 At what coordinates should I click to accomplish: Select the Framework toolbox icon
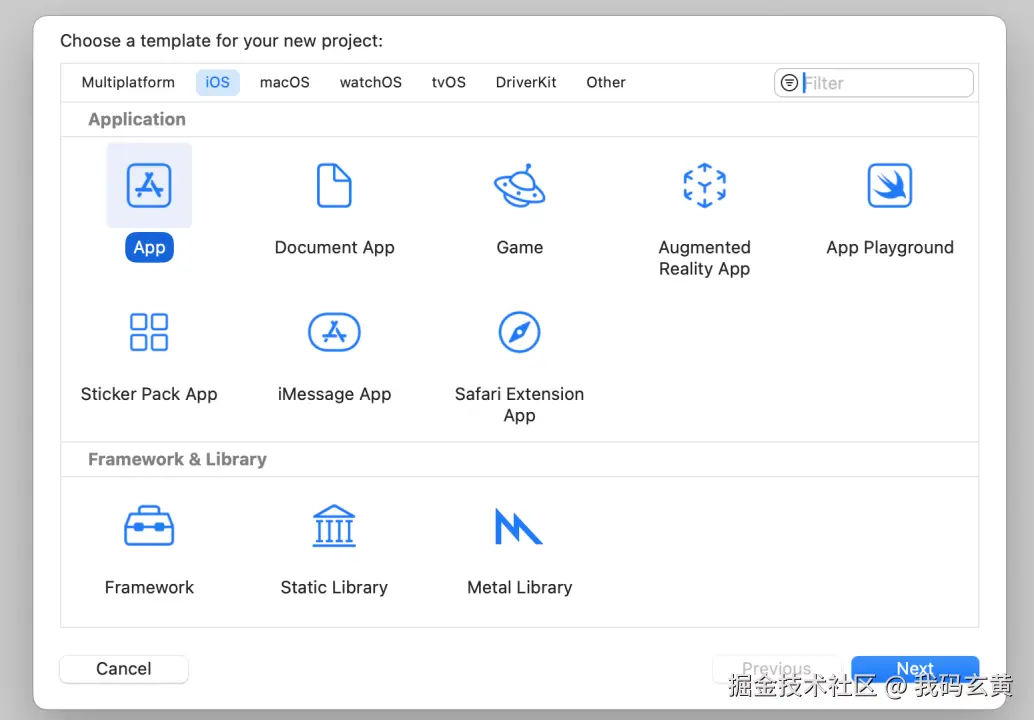coord(149,525)
